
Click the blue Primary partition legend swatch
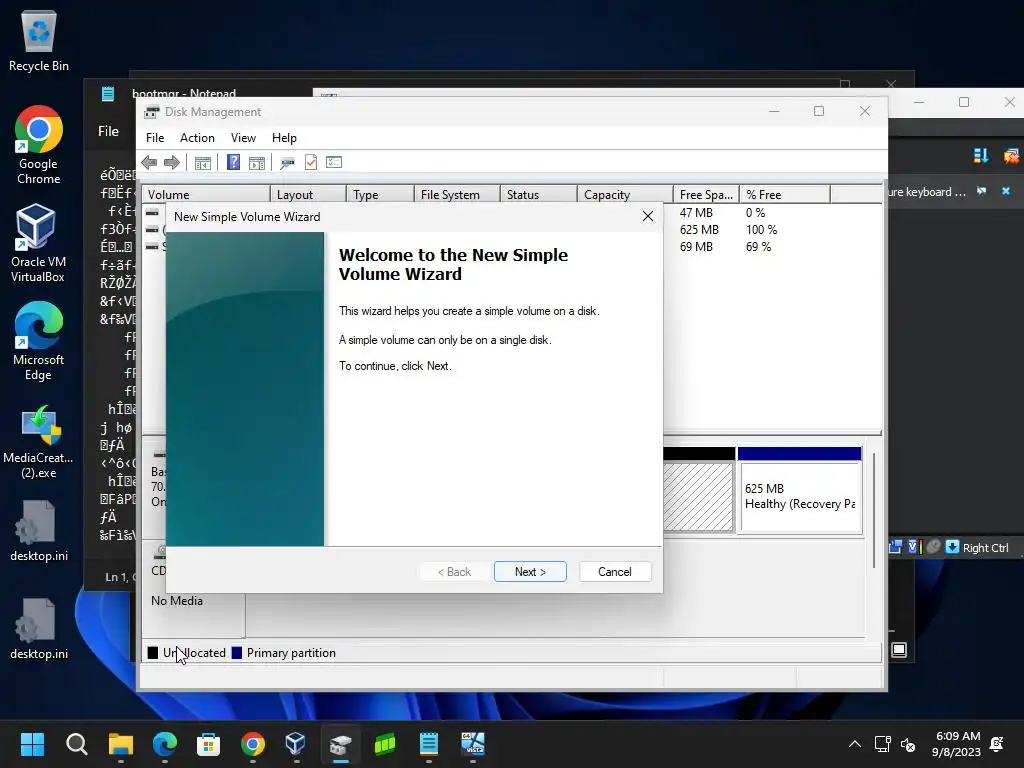237,652
